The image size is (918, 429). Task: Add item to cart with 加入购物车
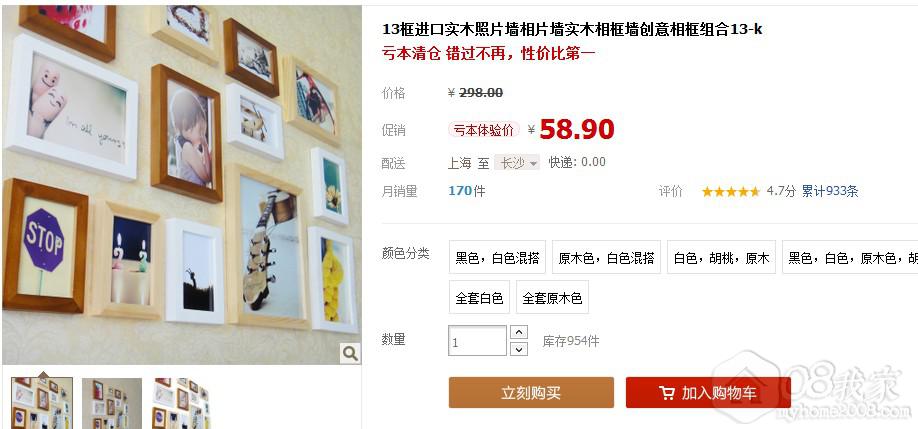(x=708, y=393)
